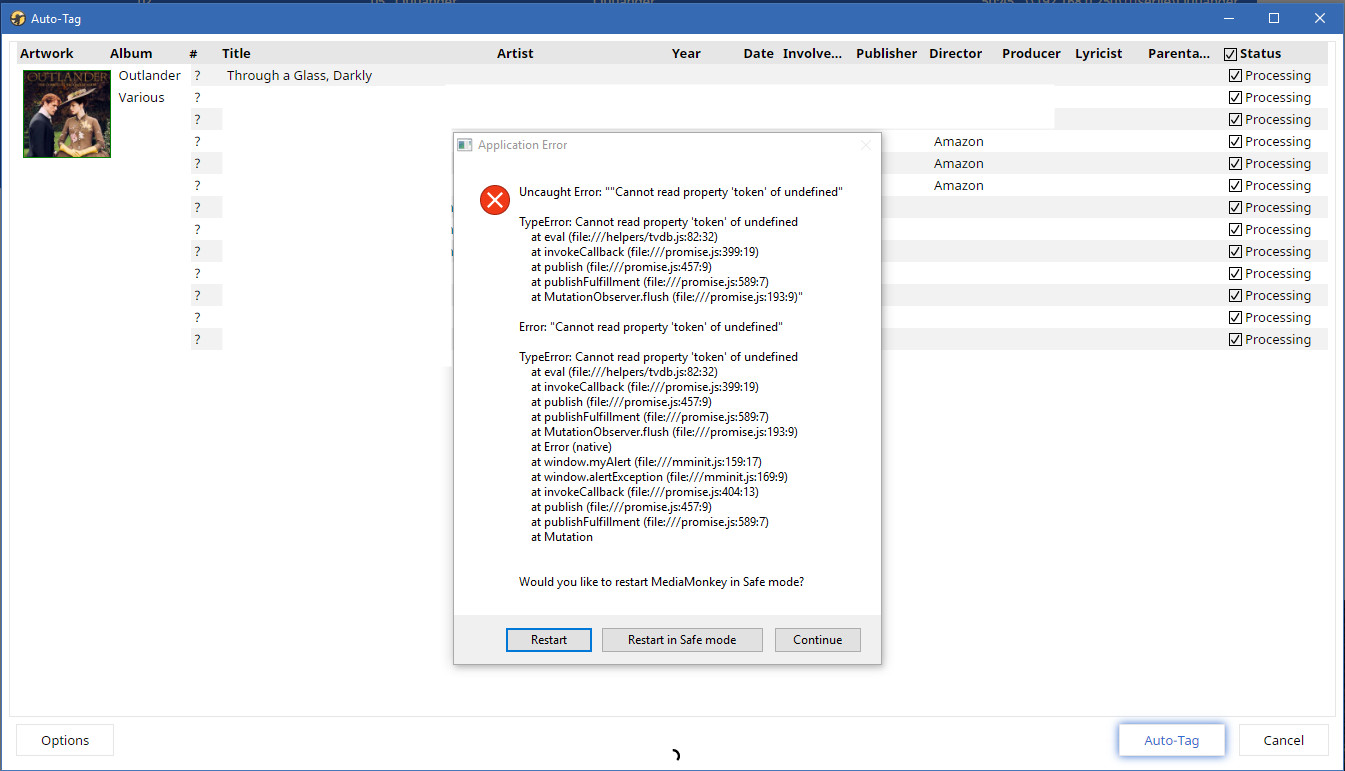Sort by the Artist column header
Screen dimensions: 1345x771
pyautogui.click(x=515, y=54)
